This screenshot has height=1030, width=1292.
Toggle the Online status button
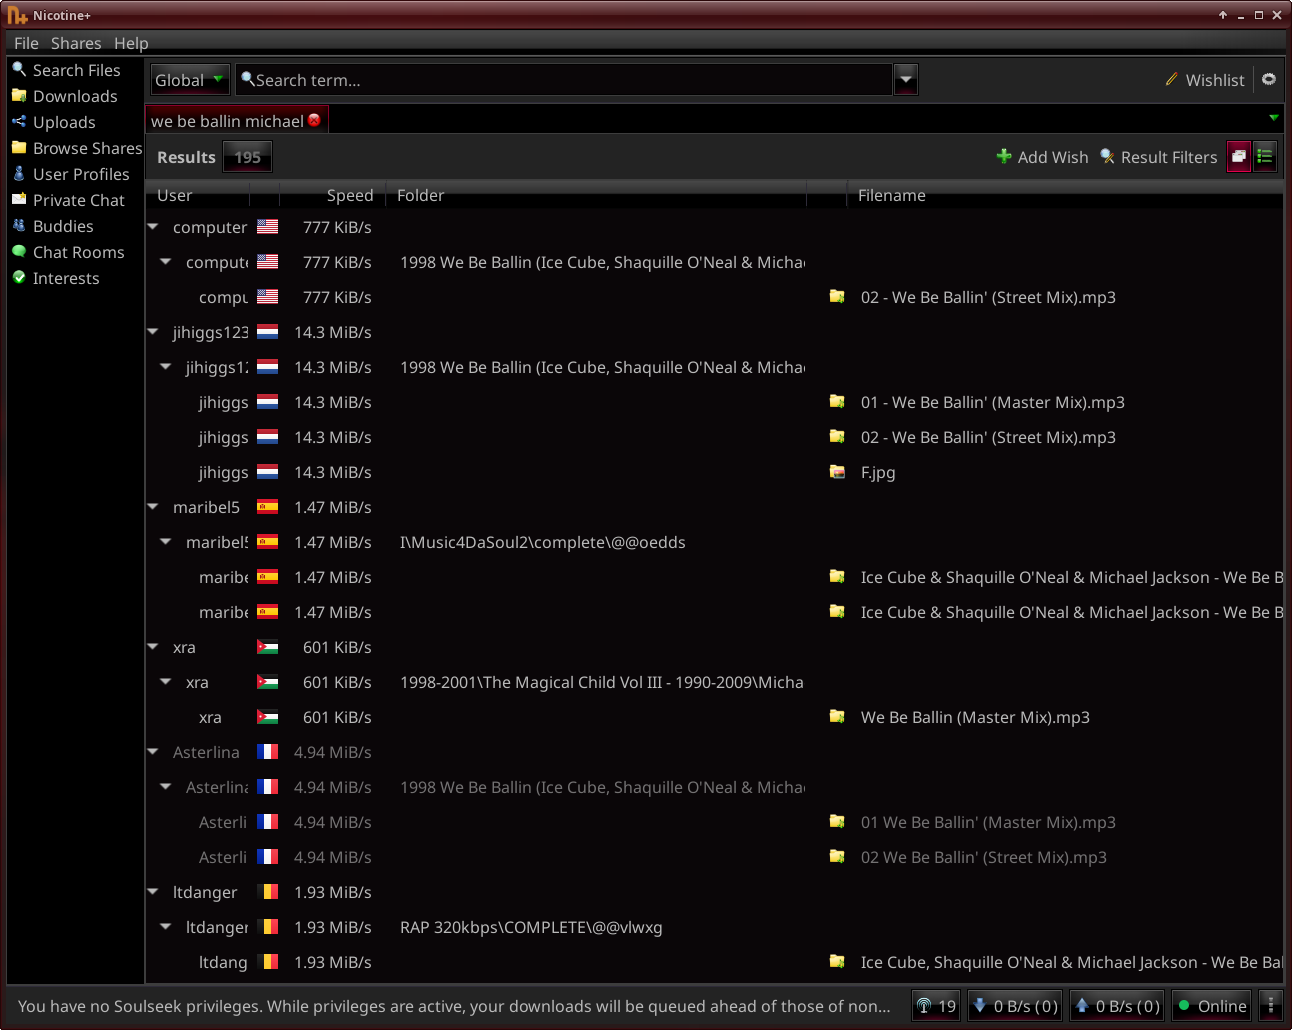[1211, 1006]
